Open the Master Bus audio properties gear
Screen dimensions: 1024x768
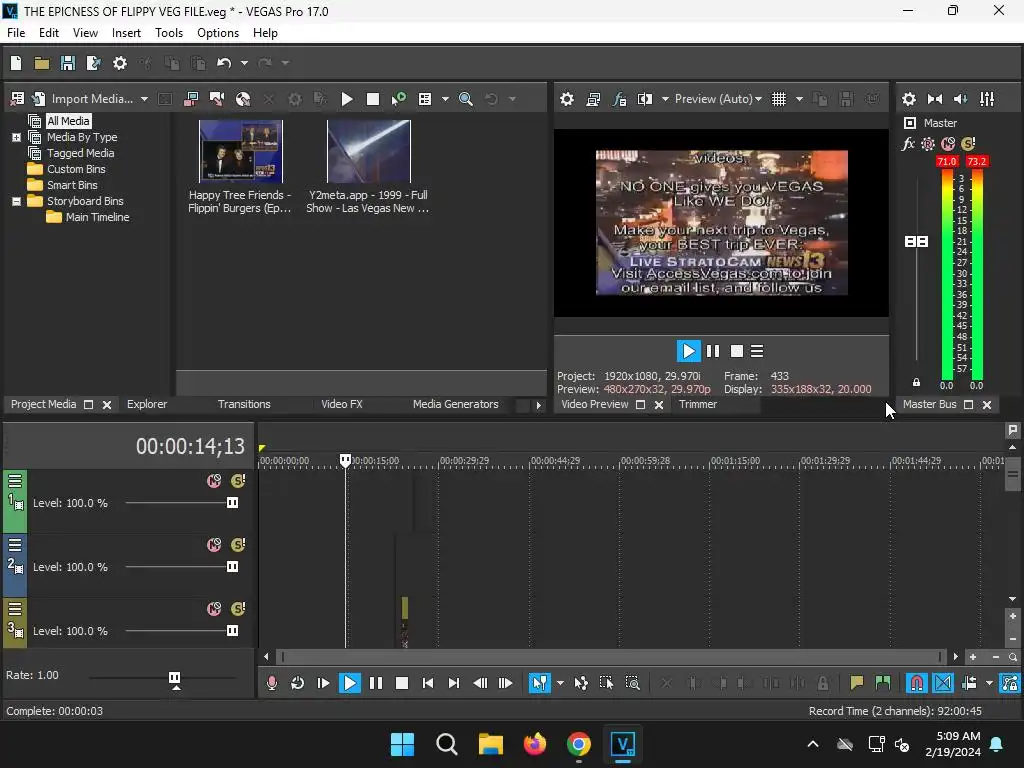click(x=908, y=99)
